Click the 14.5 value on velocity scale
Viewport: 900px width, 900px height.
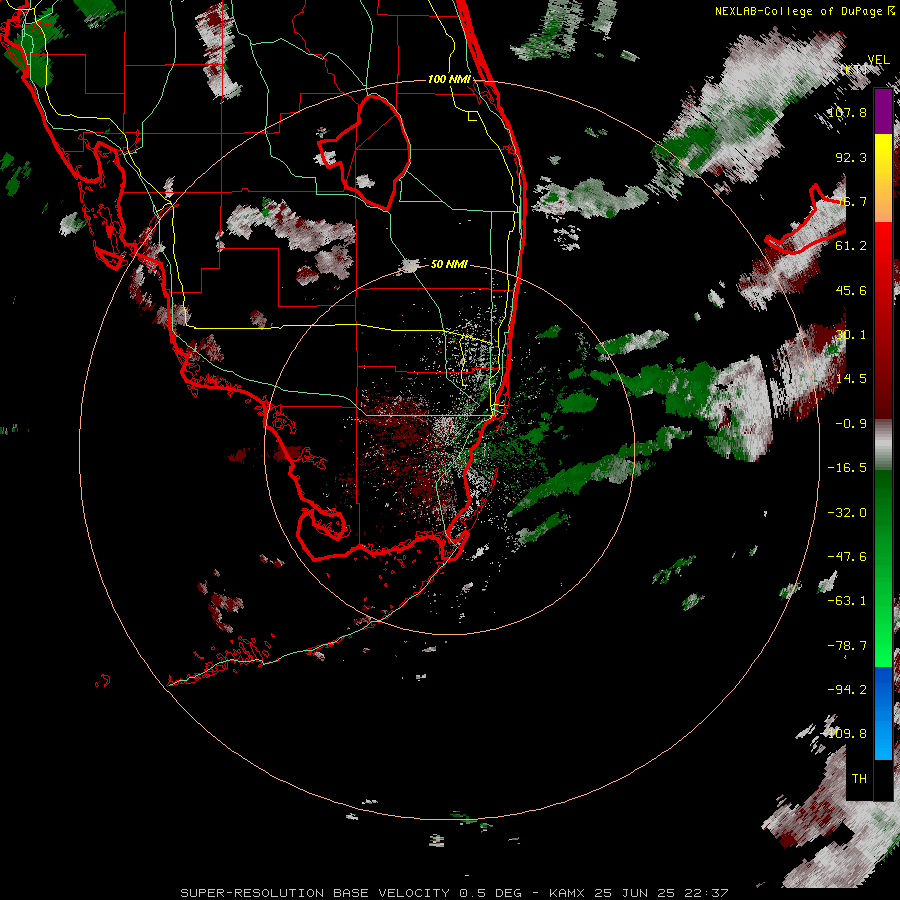coord(851,379)
